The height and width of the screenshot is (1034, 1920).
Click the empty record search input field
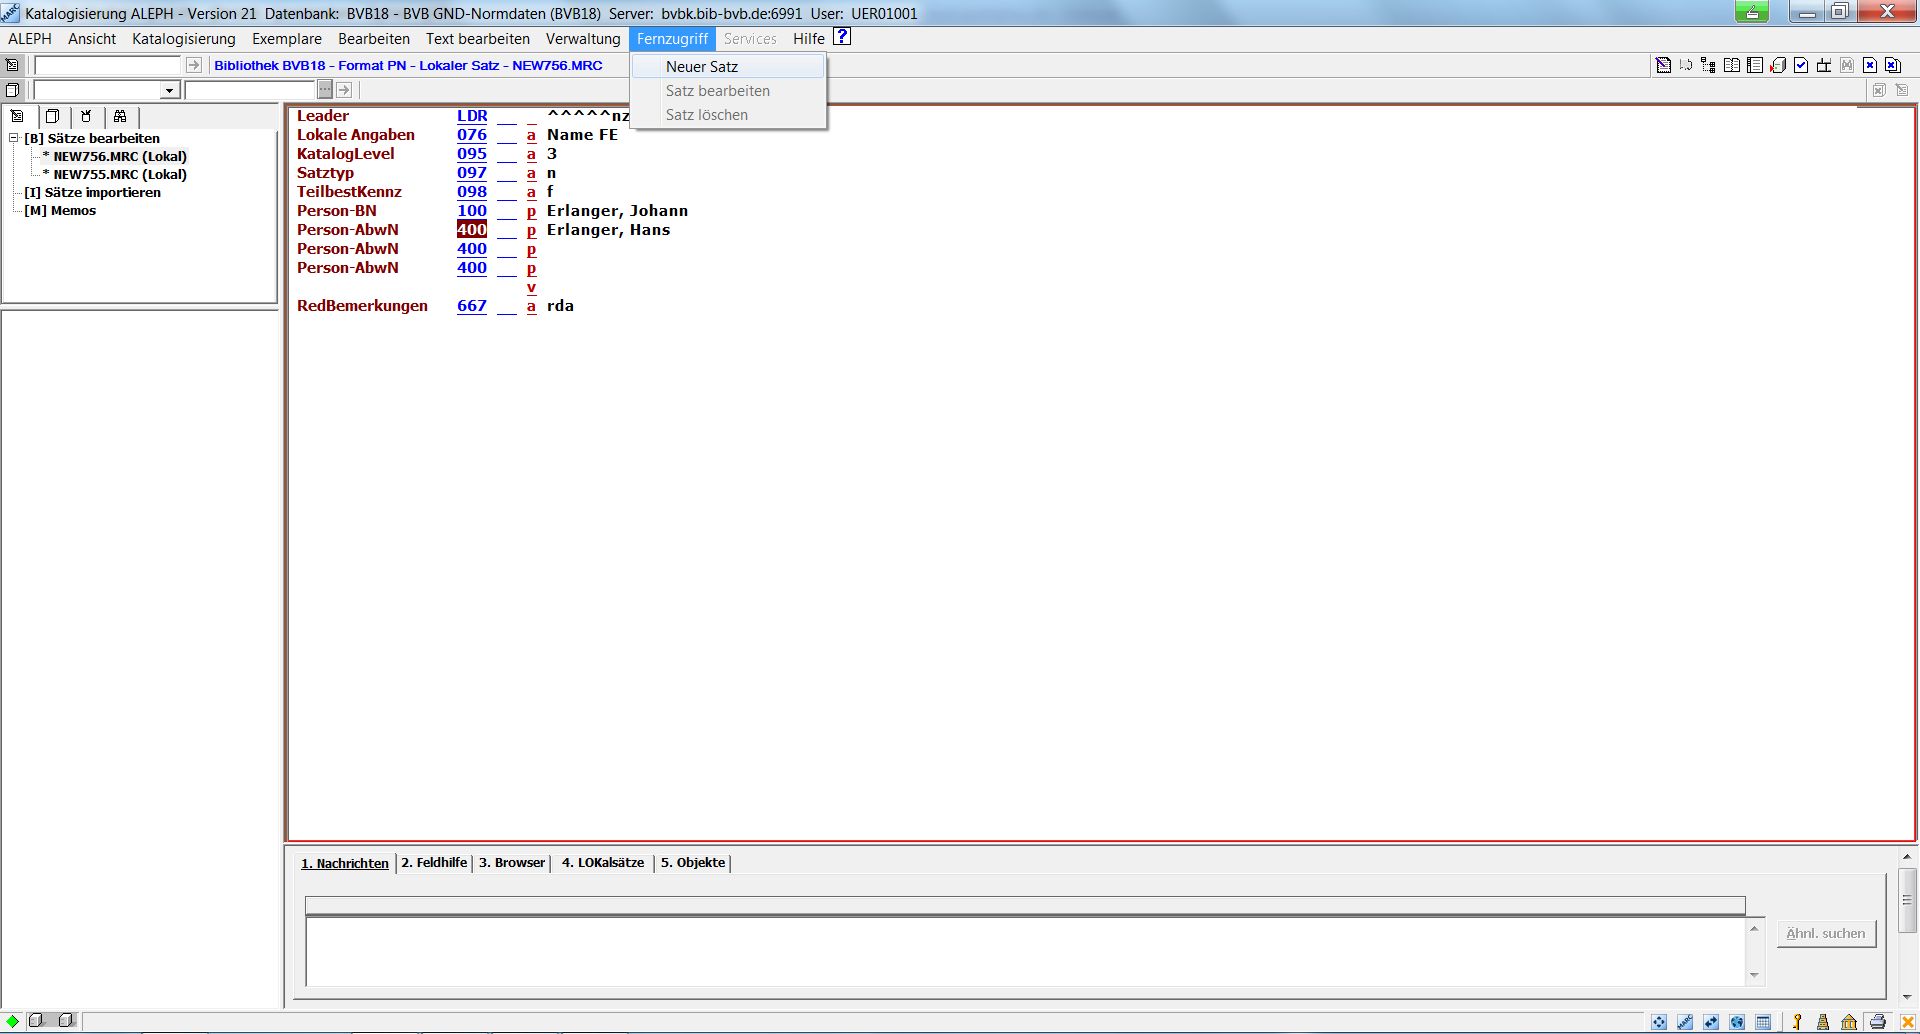pos(108,65)
